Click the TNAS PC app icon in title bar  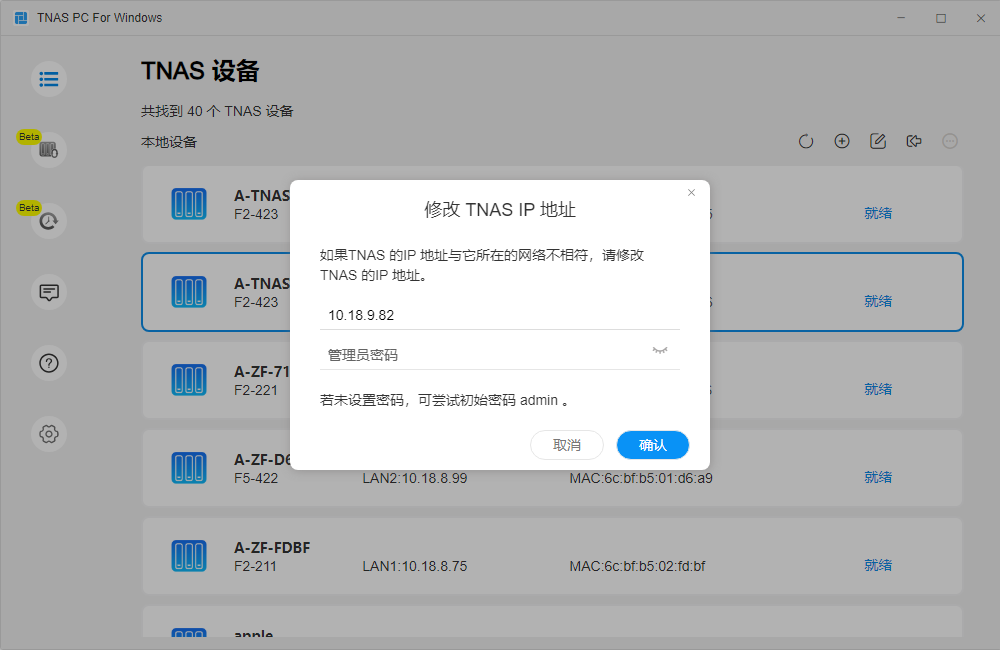(x=21, y=18)
